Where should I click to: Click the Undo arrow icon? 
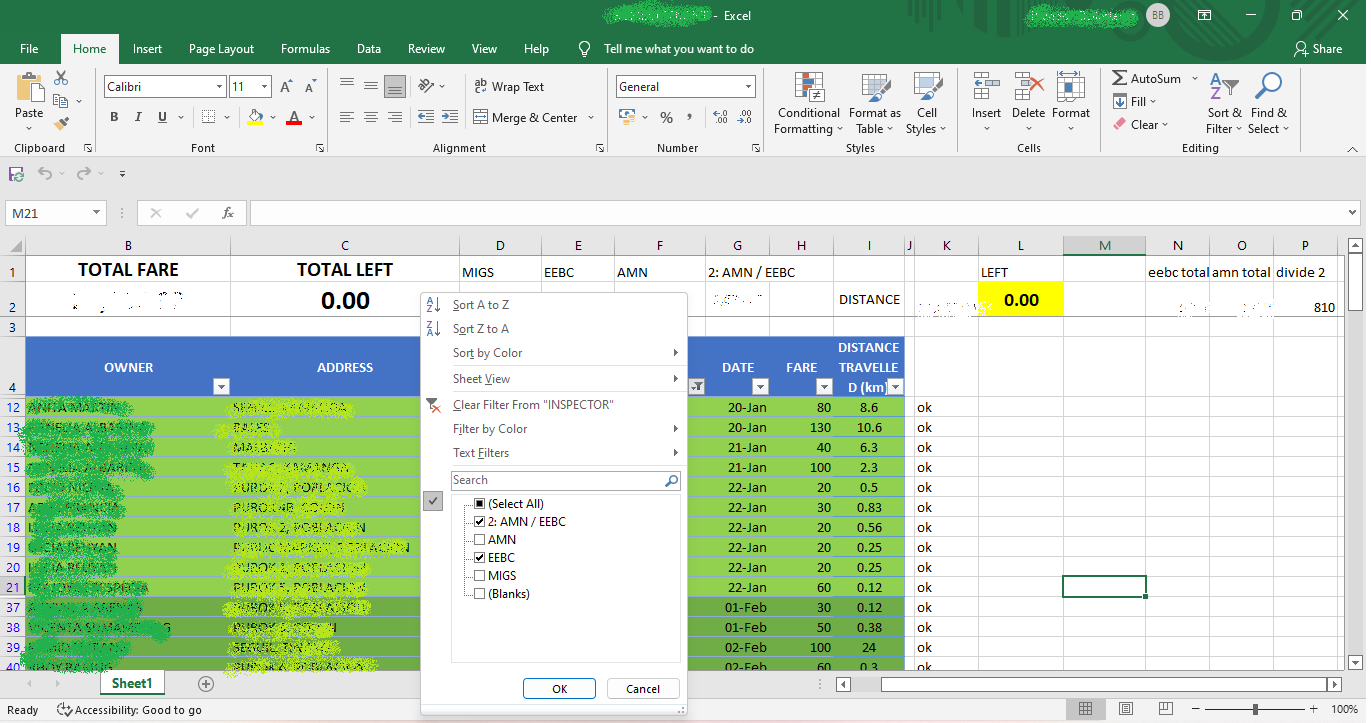point(45,174)
